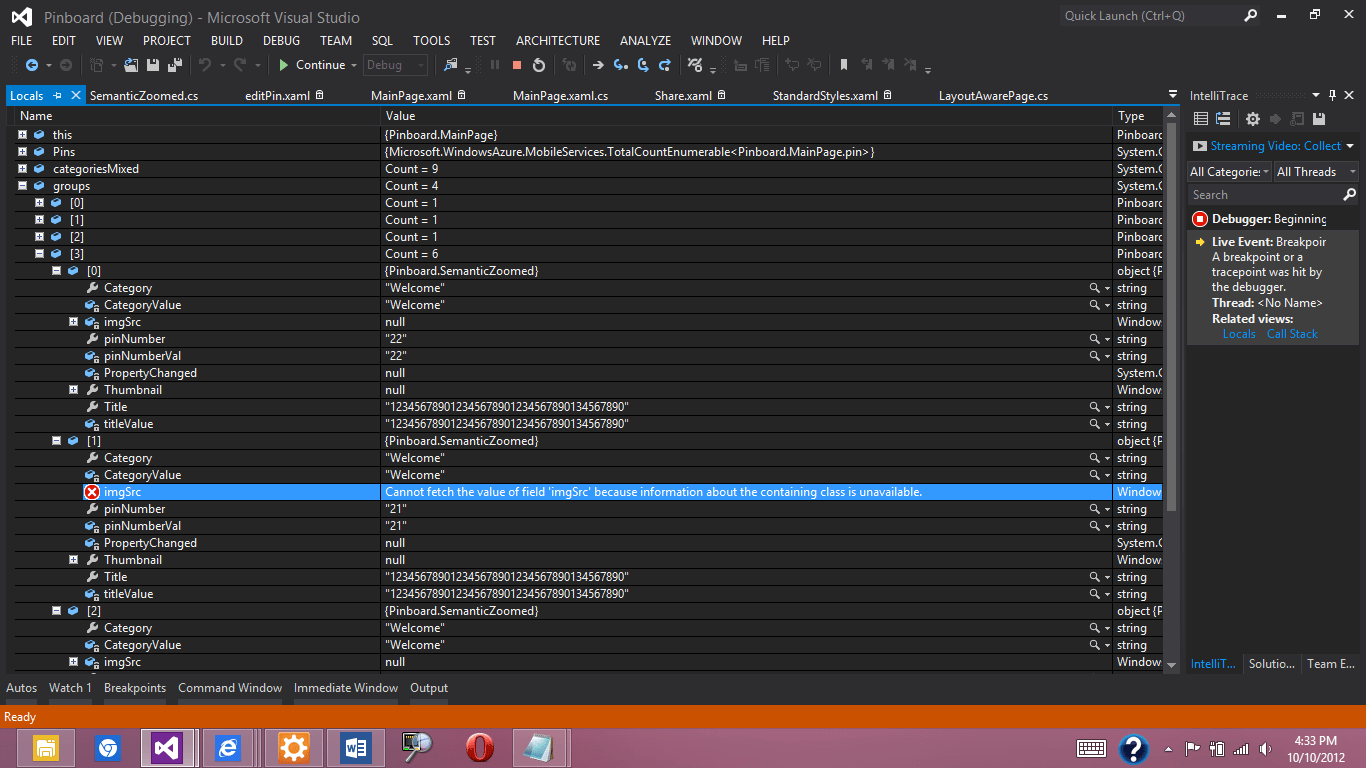Click the IntelliTrace search magnifier icon

coord(1349,195)
